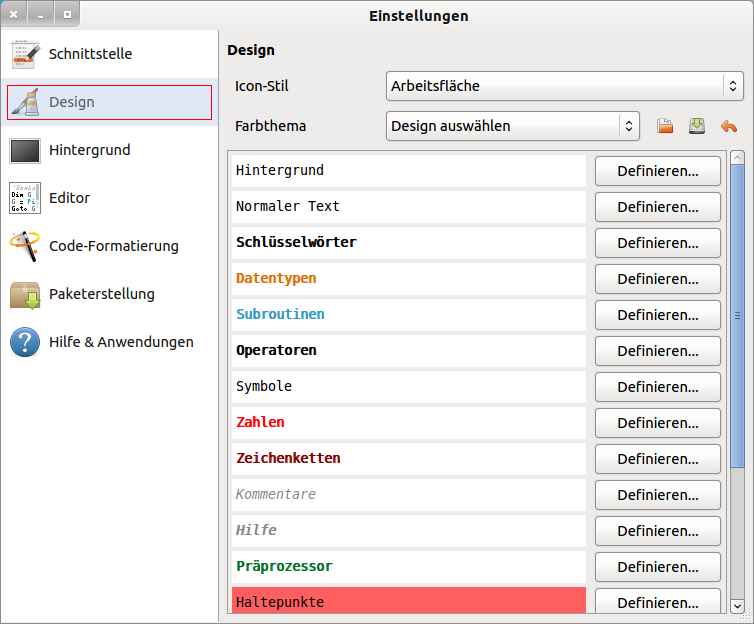Click the Editor code icon

25,198
